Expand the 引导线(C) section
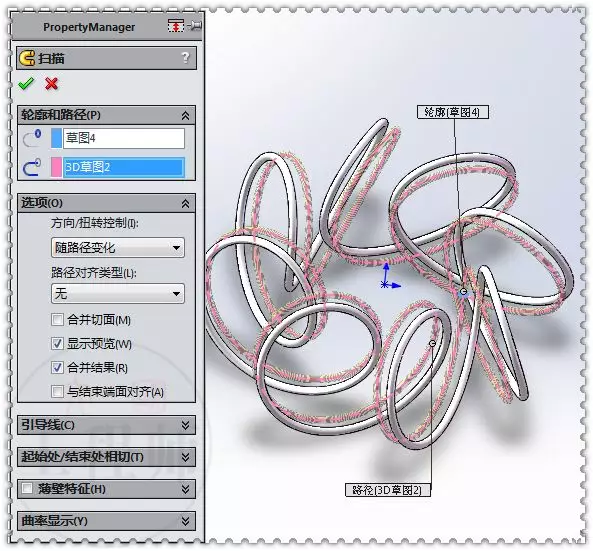 coord(106,425)
